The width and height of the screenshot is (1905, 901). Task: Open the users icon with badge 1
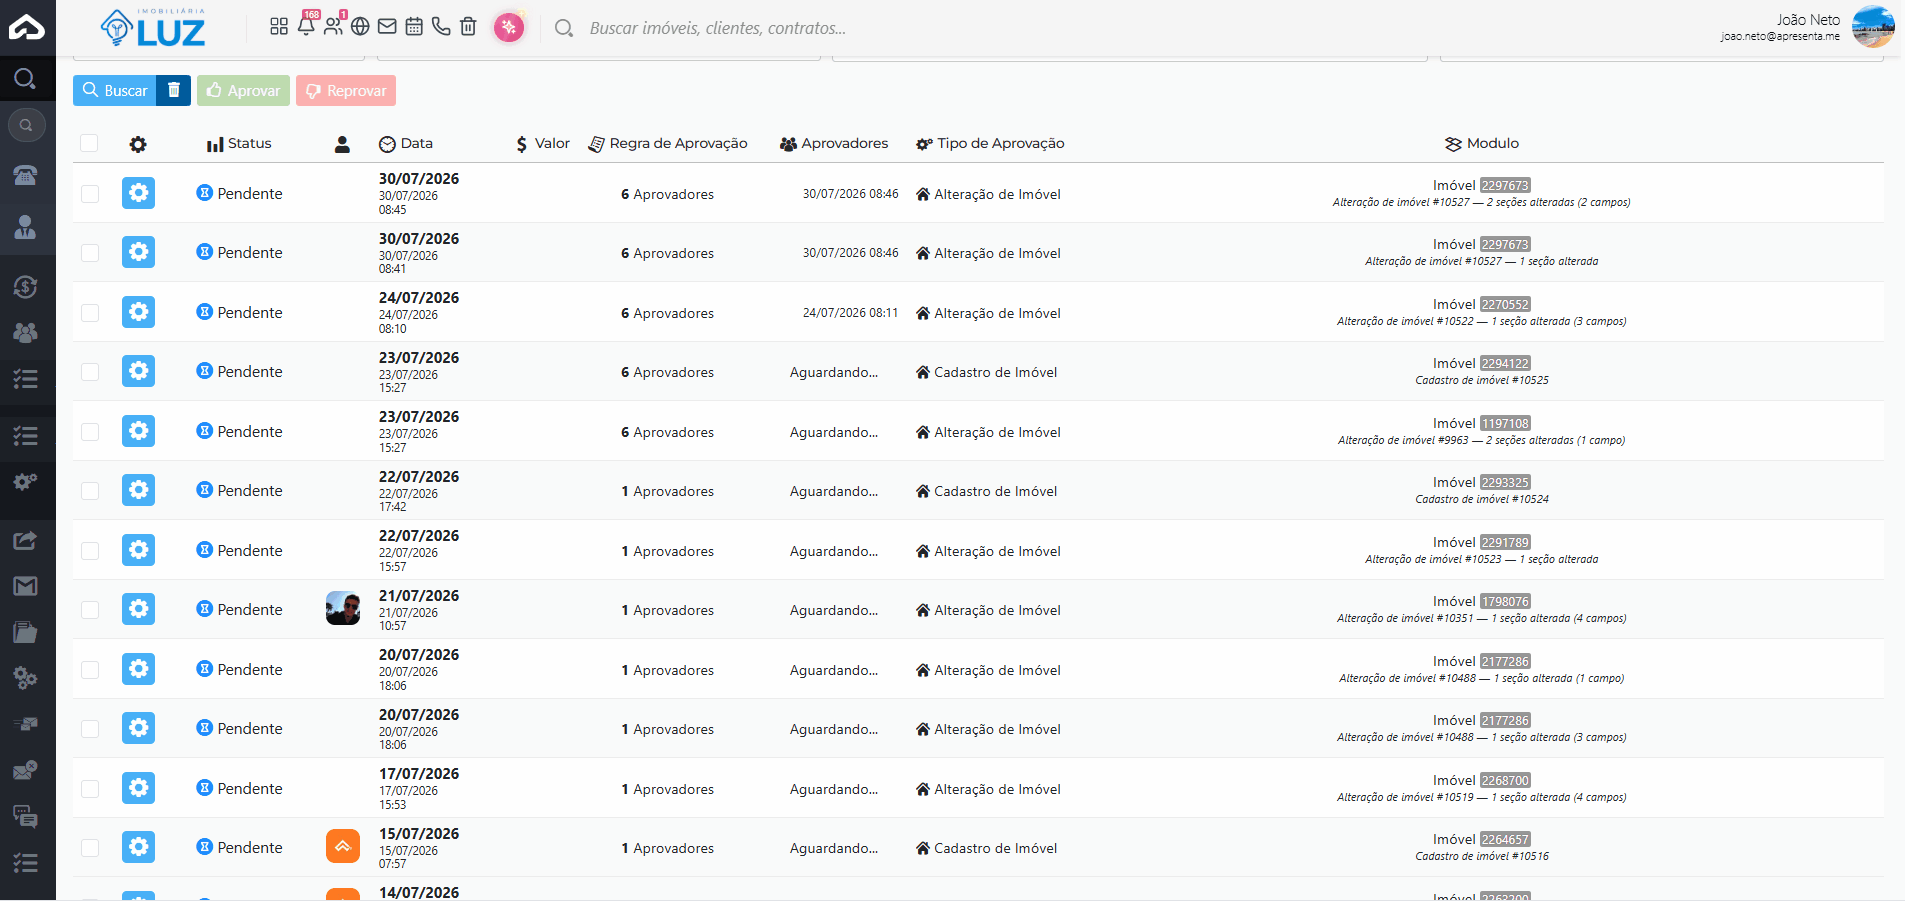[x=334, y=25]
